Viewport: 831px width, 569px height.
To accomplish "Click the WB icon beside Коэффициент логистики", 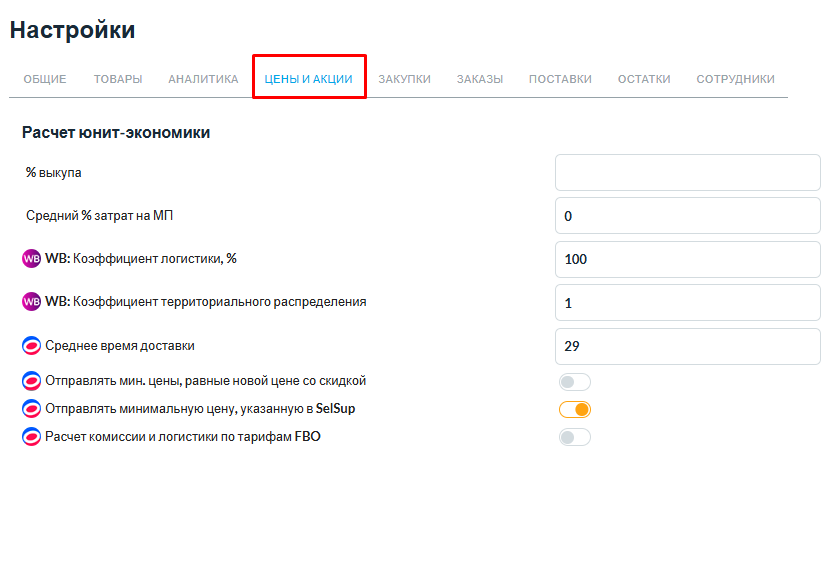I will pos(31,259).
